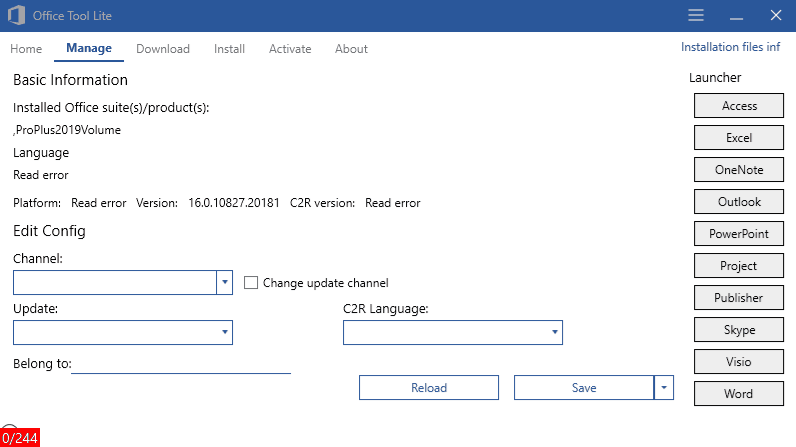Expand the Channel dropdown arrow
Image resolution: width=796 pixels, height=447 pixels.
[x=224, y=282]
